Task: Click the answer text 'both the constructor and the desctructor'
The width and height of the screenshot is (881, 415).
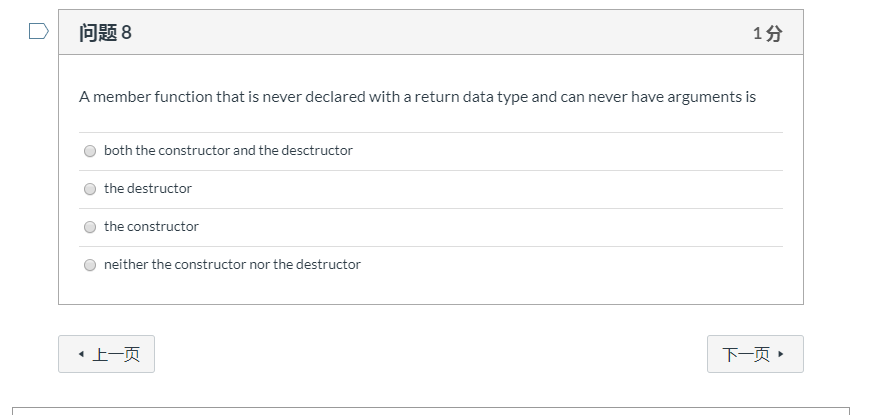Action: (228, 151)
